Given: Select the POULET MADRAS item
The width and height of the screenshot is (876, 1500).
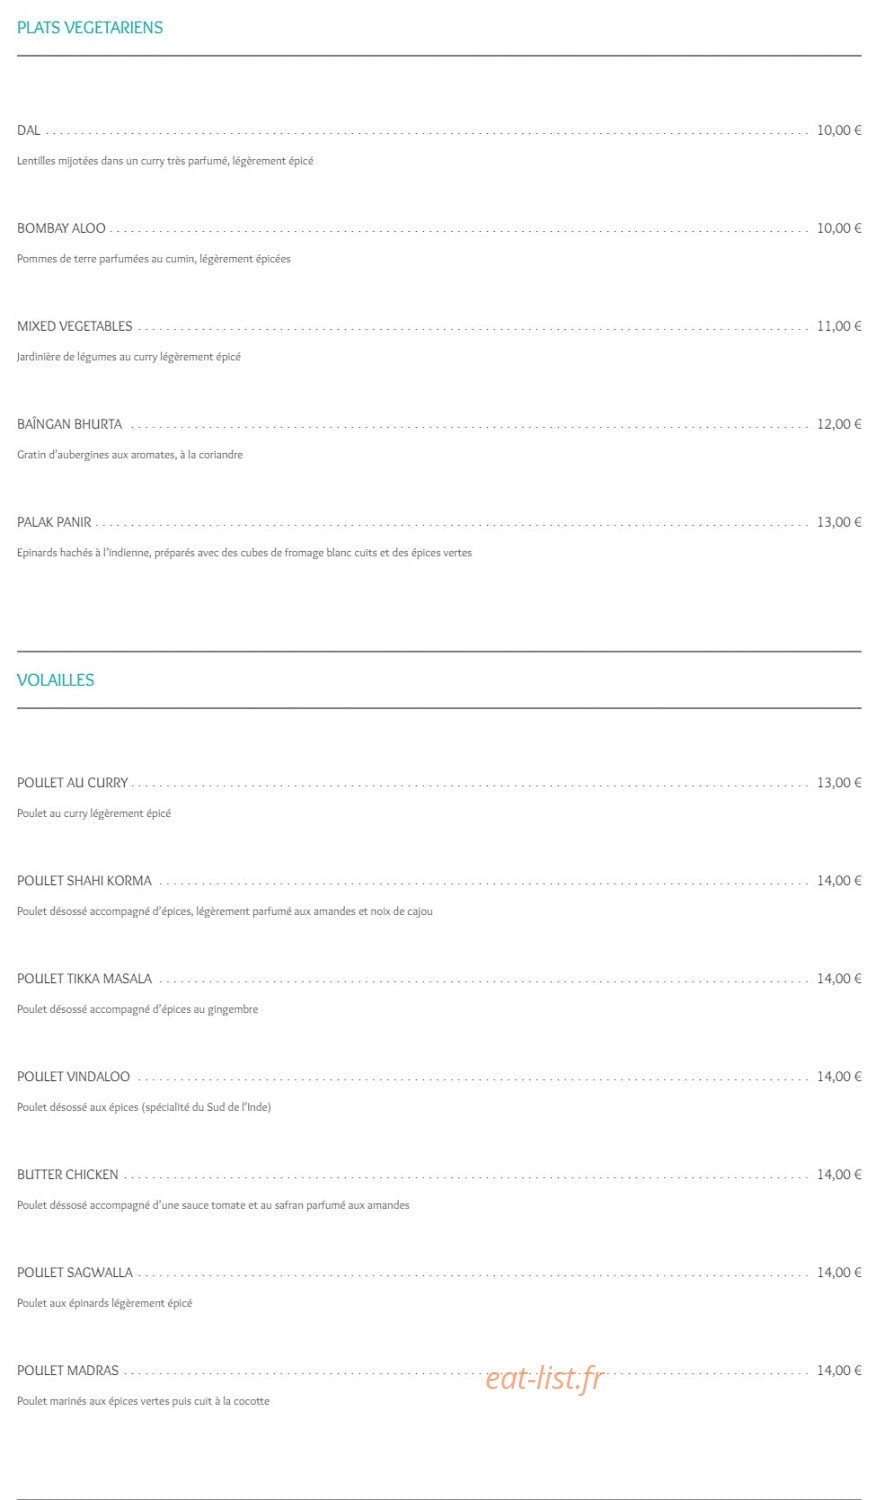Looking at the screenshot, I should click(68, 1371).
